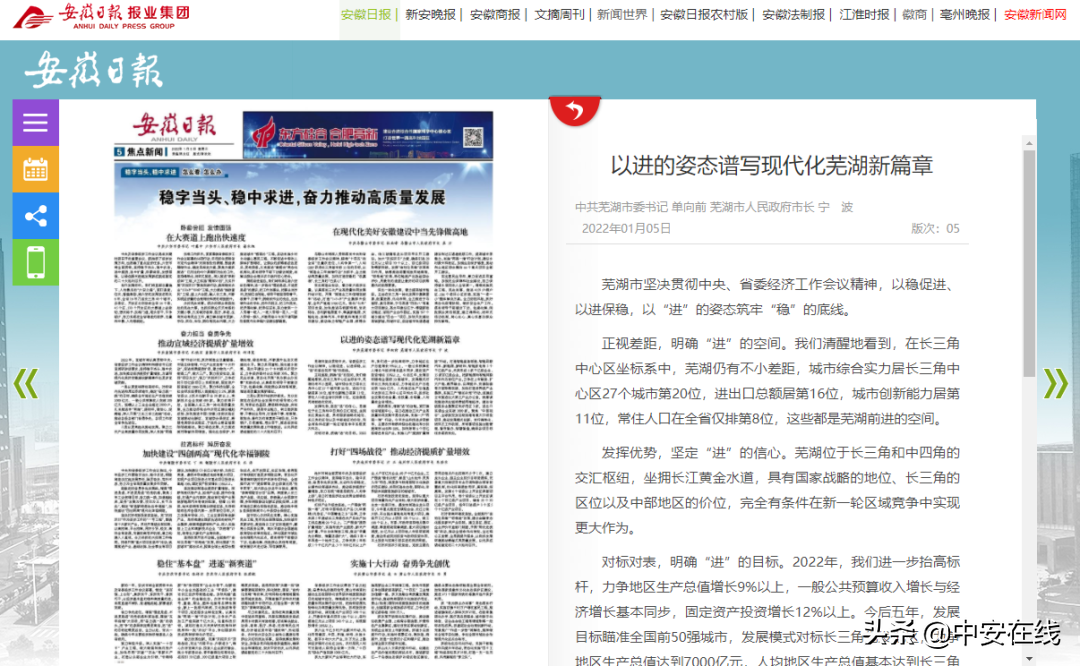Image resolution: width=1080 pixels, height=666 pixels.
Task: Open the red 安徽新闻网 link
Action: 1035,14
